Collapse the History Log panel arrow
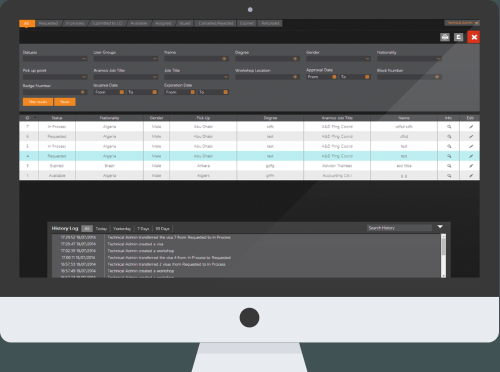This screenshot has width=500, height=372. pyautogui.click(x=440, y=227)
